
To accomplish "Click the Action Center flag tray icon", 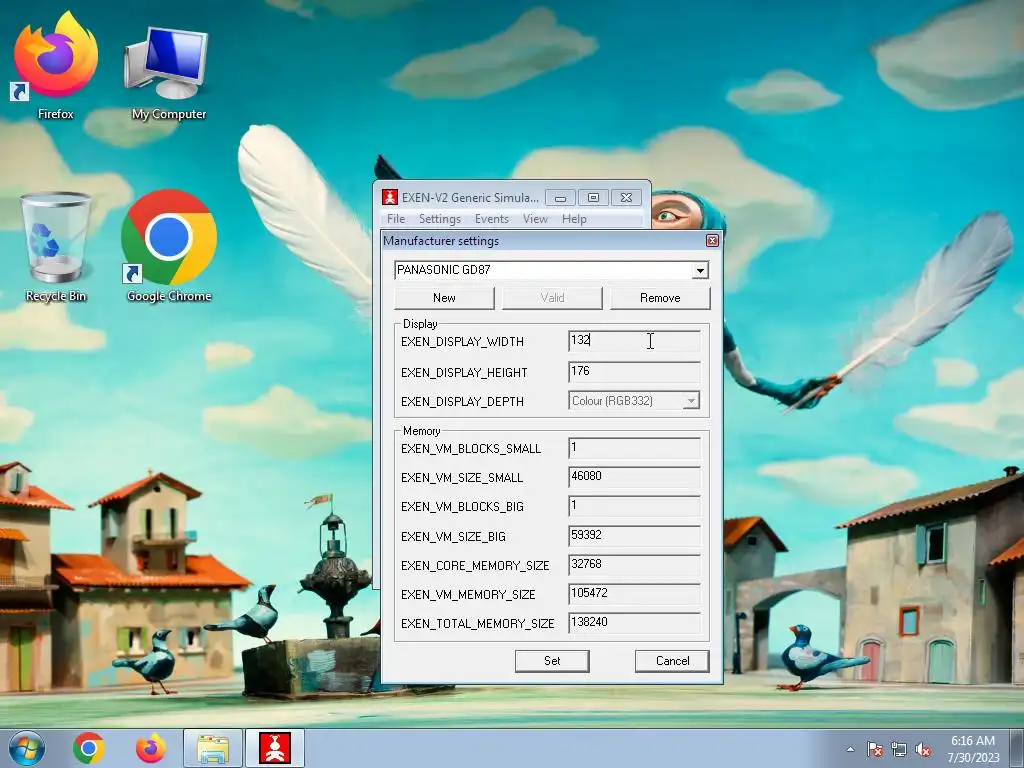I will coord(874,749).
